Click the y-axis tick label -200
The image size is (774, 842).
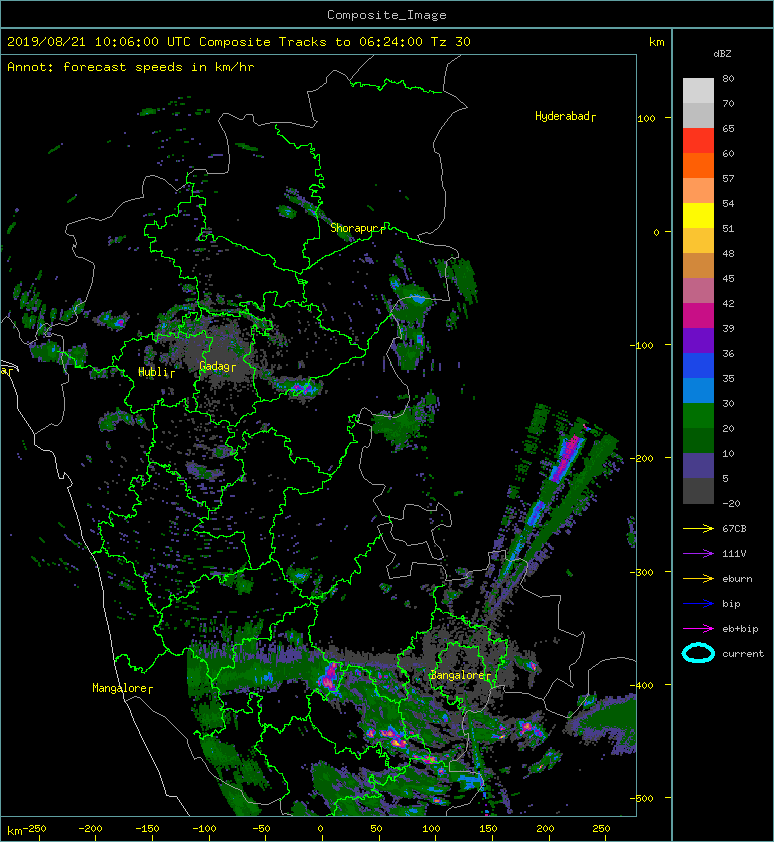tap(642, 458)
